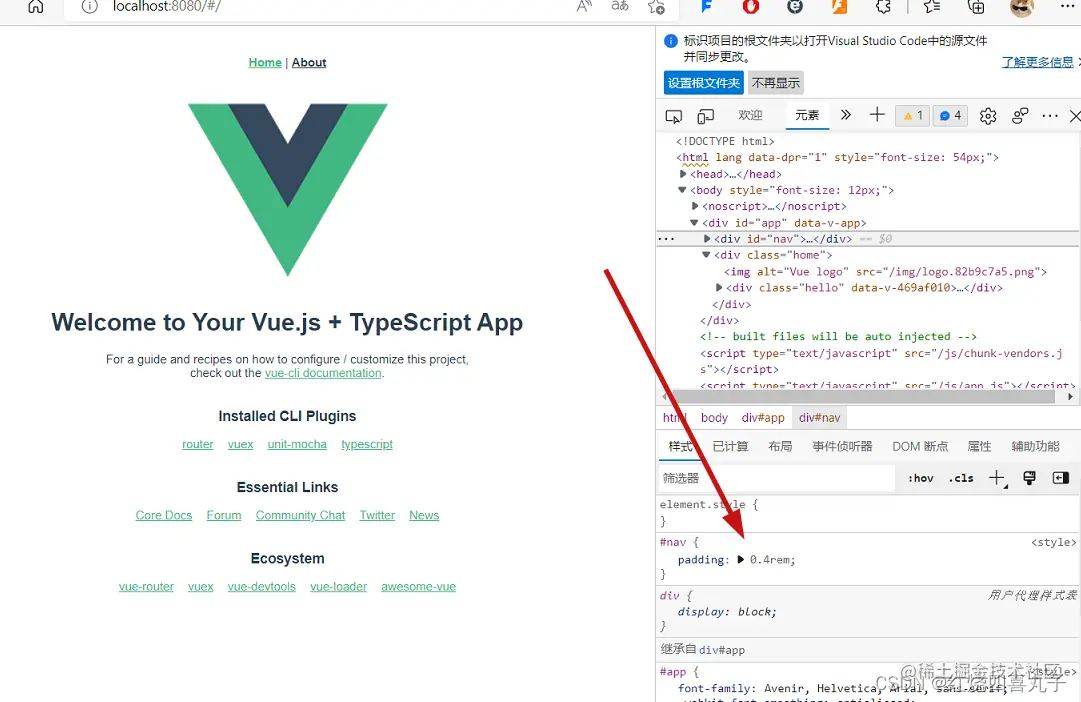The width and height of the screenshot is (1081, 702).
Task: Toggle the rendering emulation paintbrush icon
Action: [x=1029, y=478]
